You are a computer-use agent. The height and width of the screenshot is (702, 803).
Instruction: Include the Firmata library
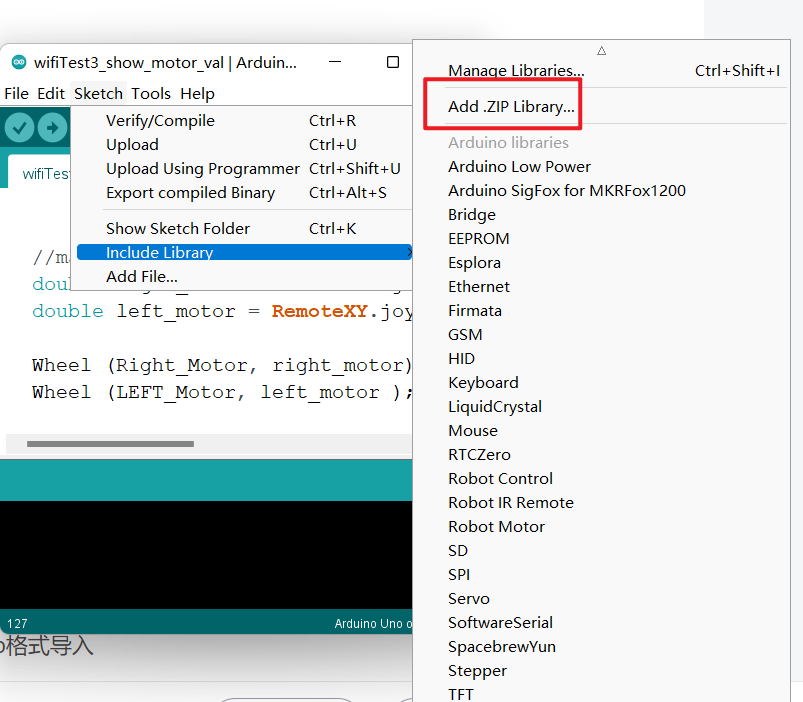pos(602,311)
